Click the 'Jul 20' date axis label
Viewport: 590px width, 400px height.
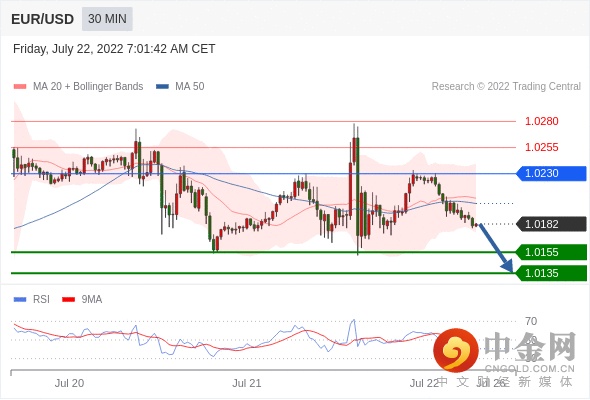[x=69, y=383]
